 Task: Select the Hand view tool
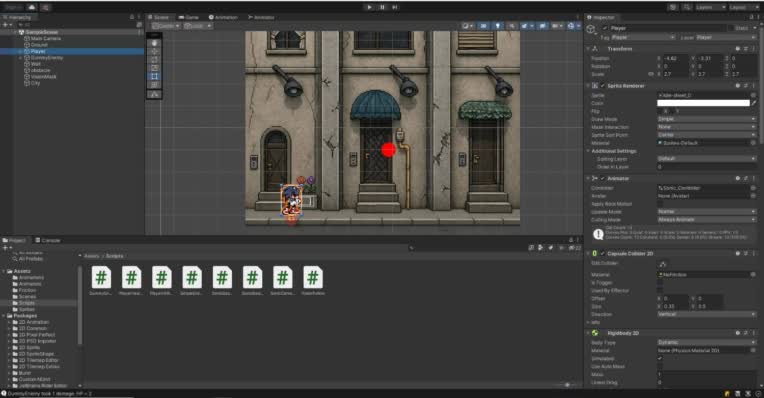click(154, 43)
